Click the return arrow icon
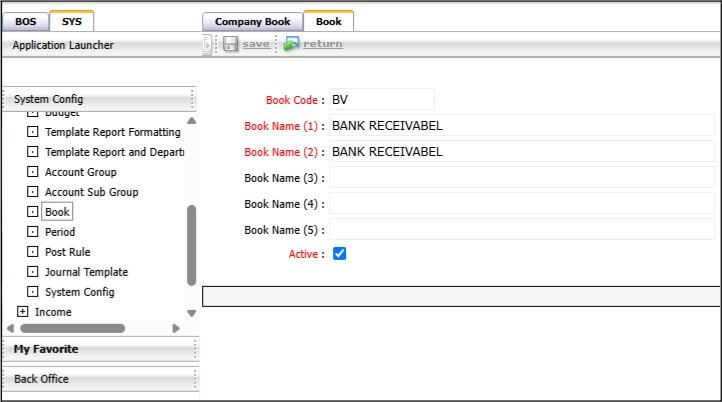722x402 pixels. coord(291,44)
